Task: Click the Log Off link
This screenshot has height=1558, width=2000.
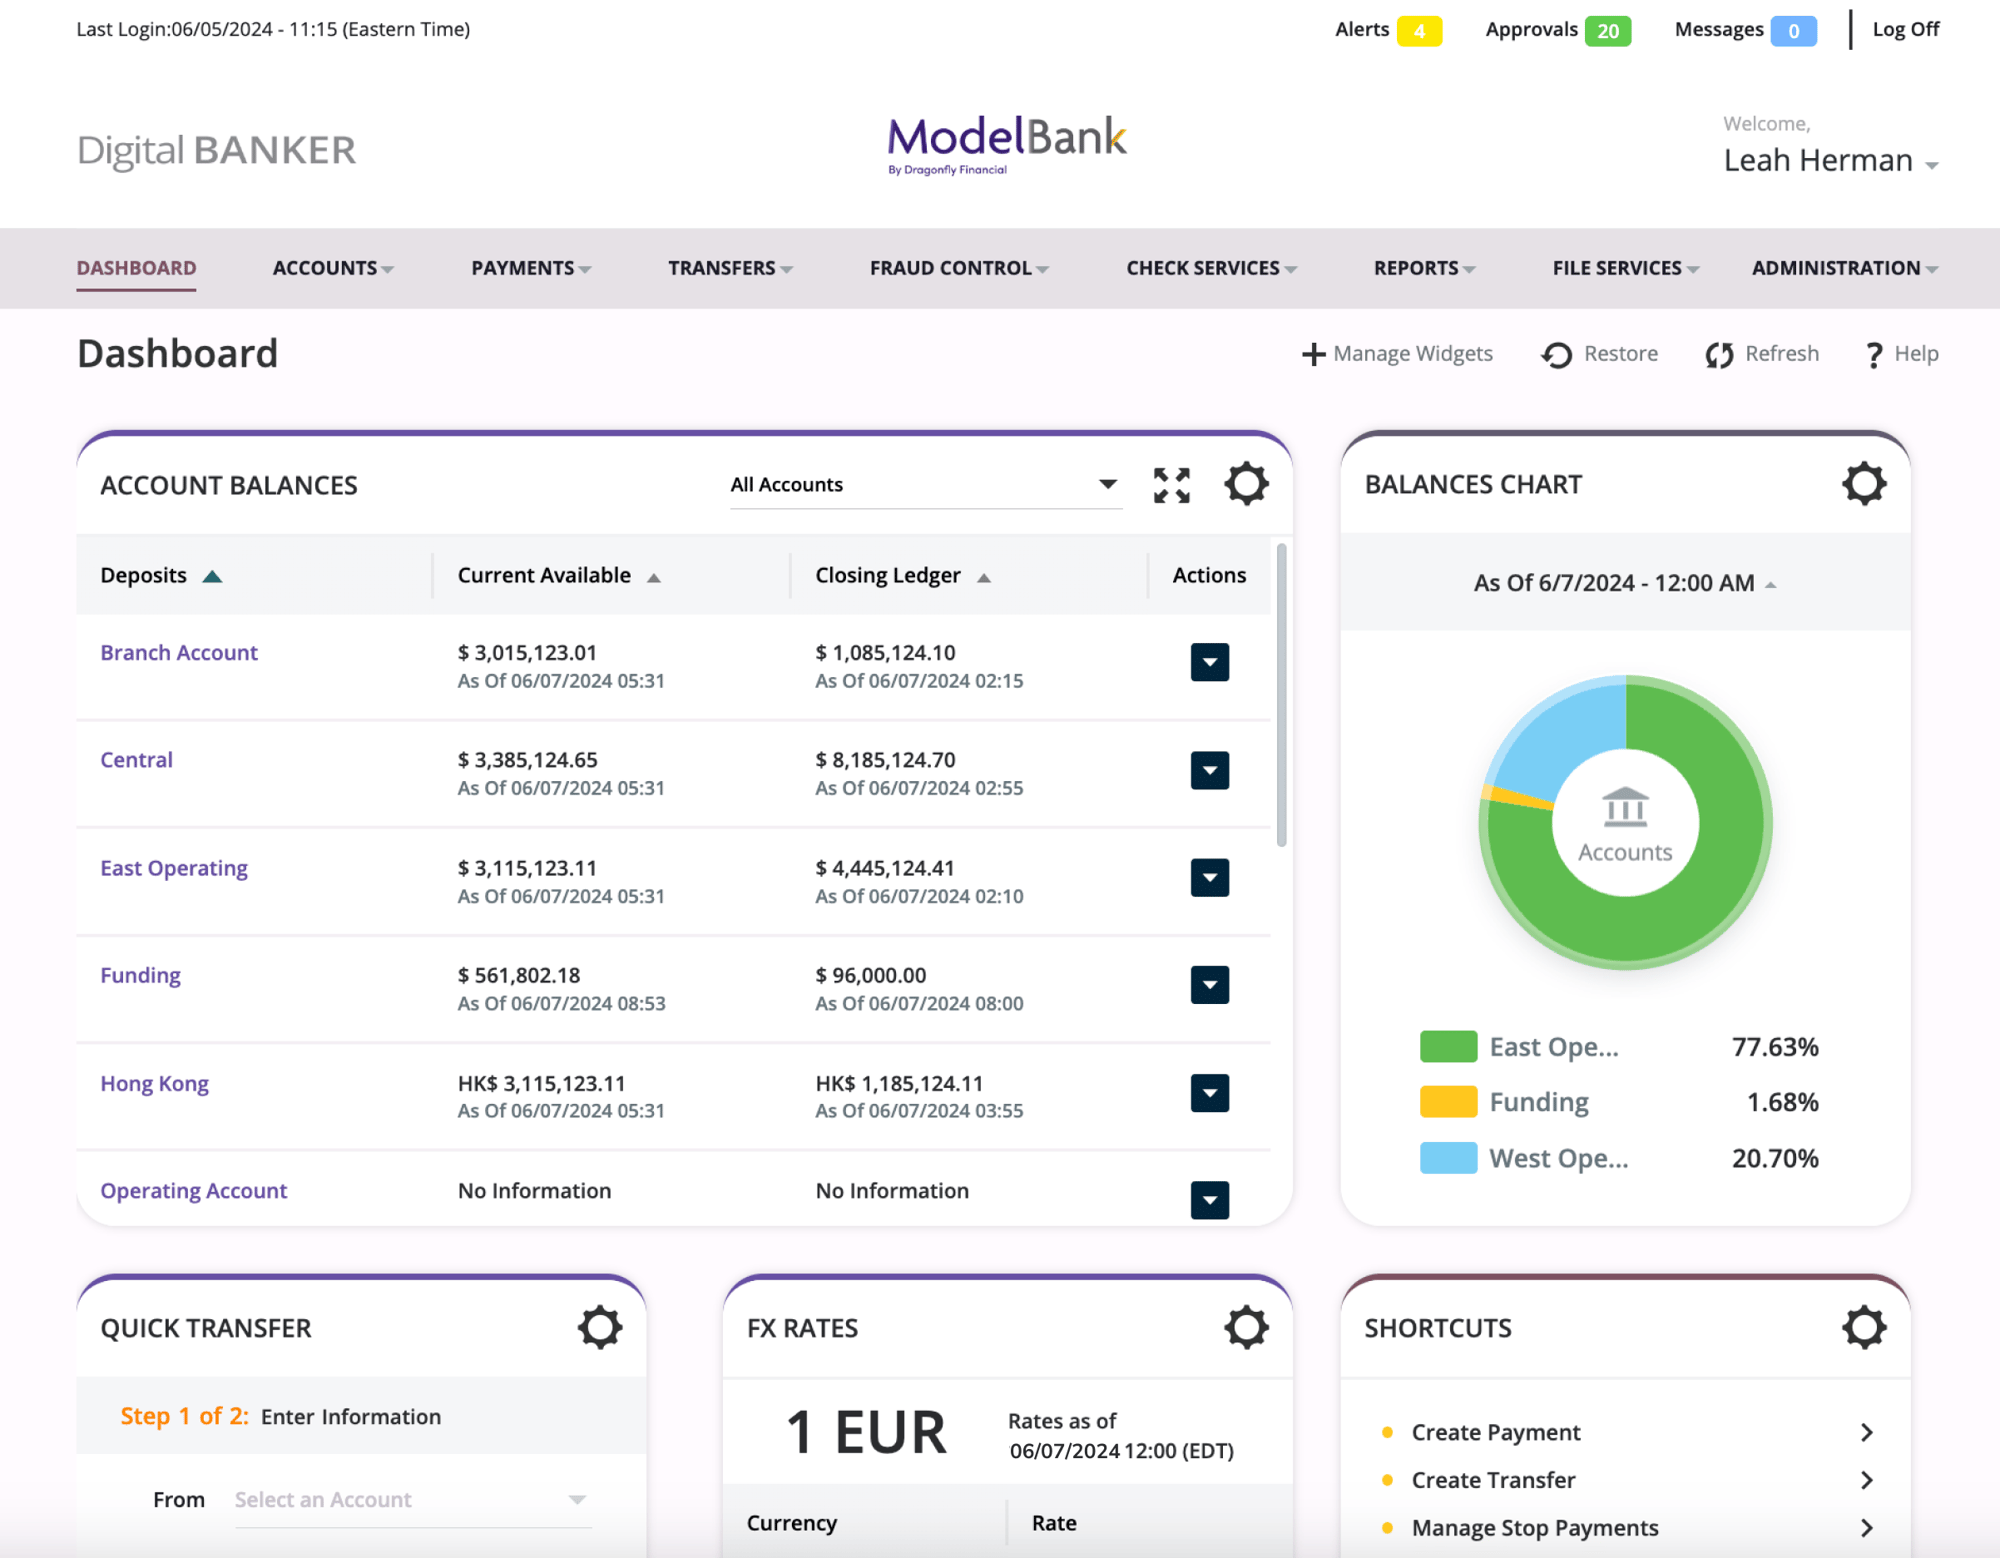Action: 1905,30
